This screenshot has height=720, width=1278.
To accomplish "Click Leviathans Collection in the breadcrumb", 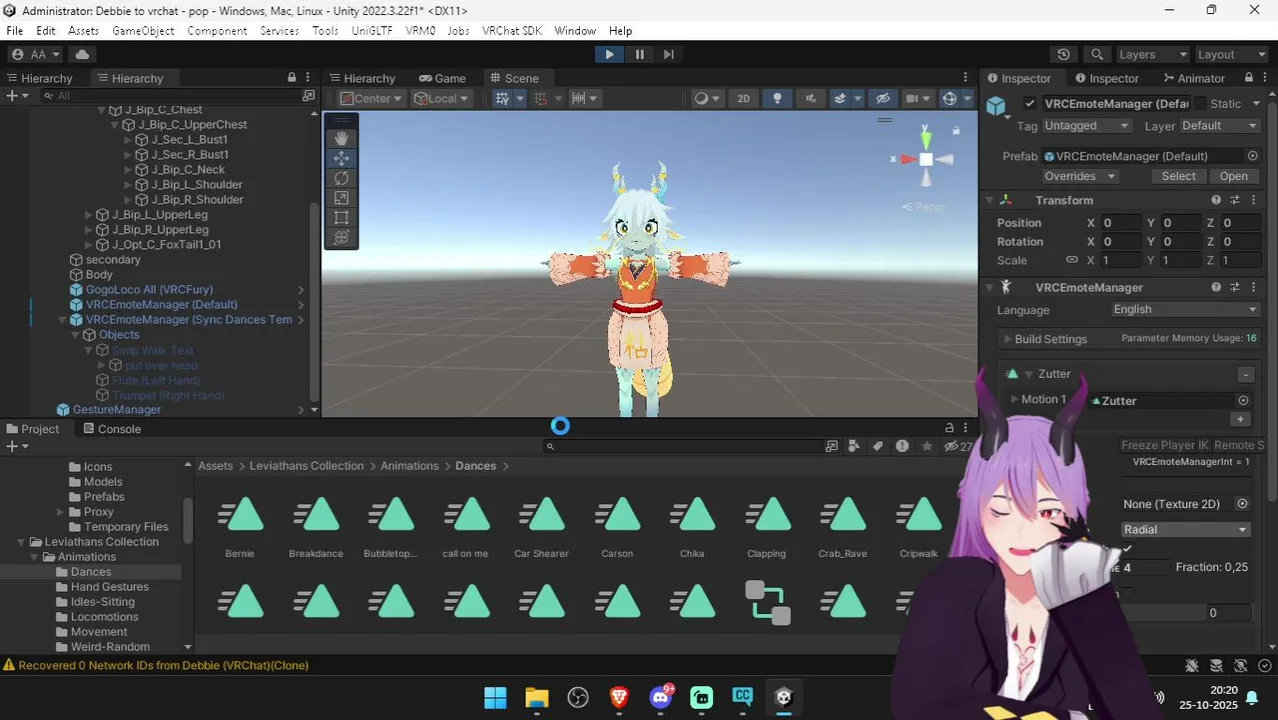I will 306,466.
